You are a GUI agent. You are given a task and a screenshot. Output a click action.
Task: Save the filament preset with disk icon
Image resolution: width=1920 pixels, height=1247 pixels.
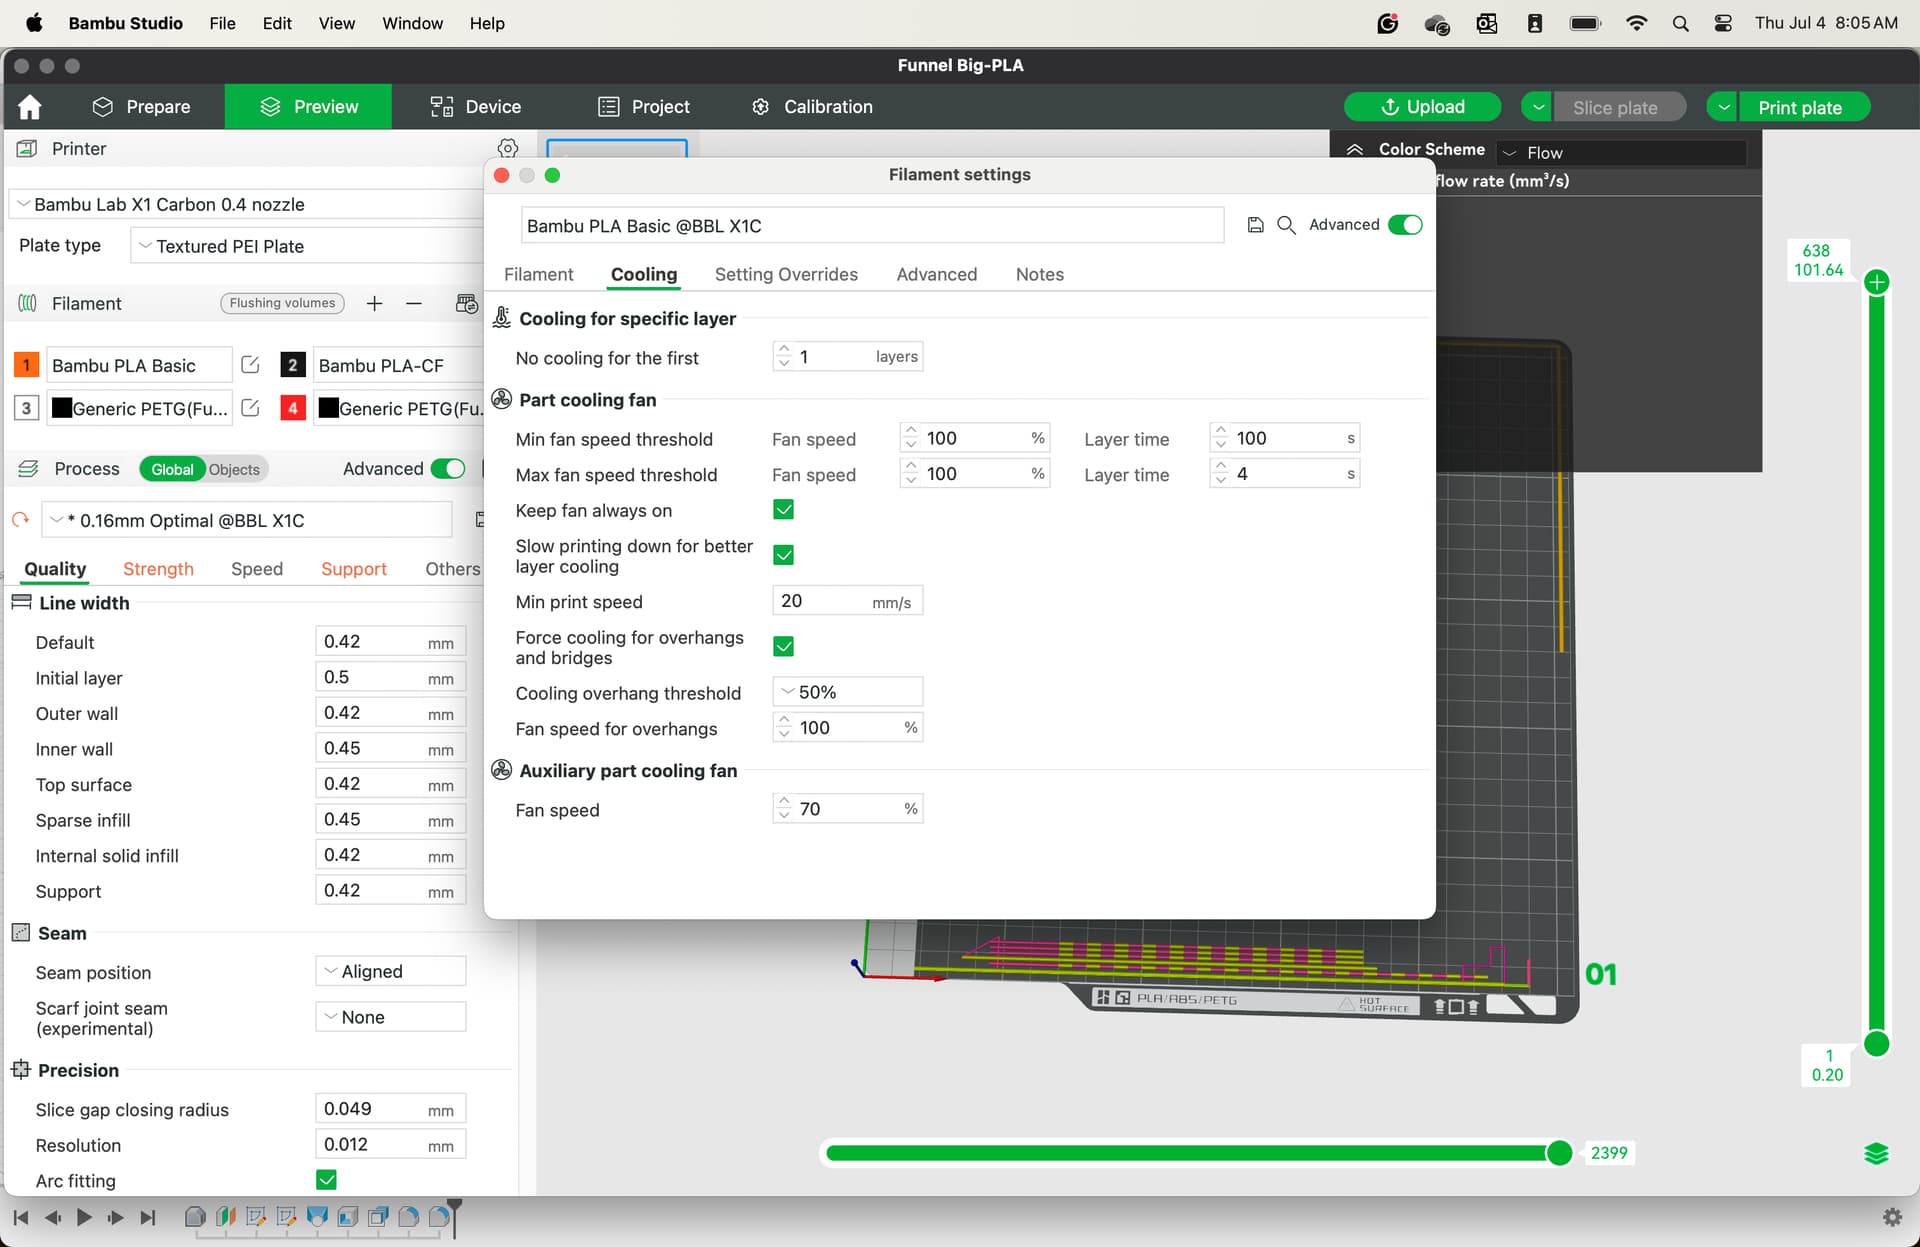click(x=1256, y=225)
